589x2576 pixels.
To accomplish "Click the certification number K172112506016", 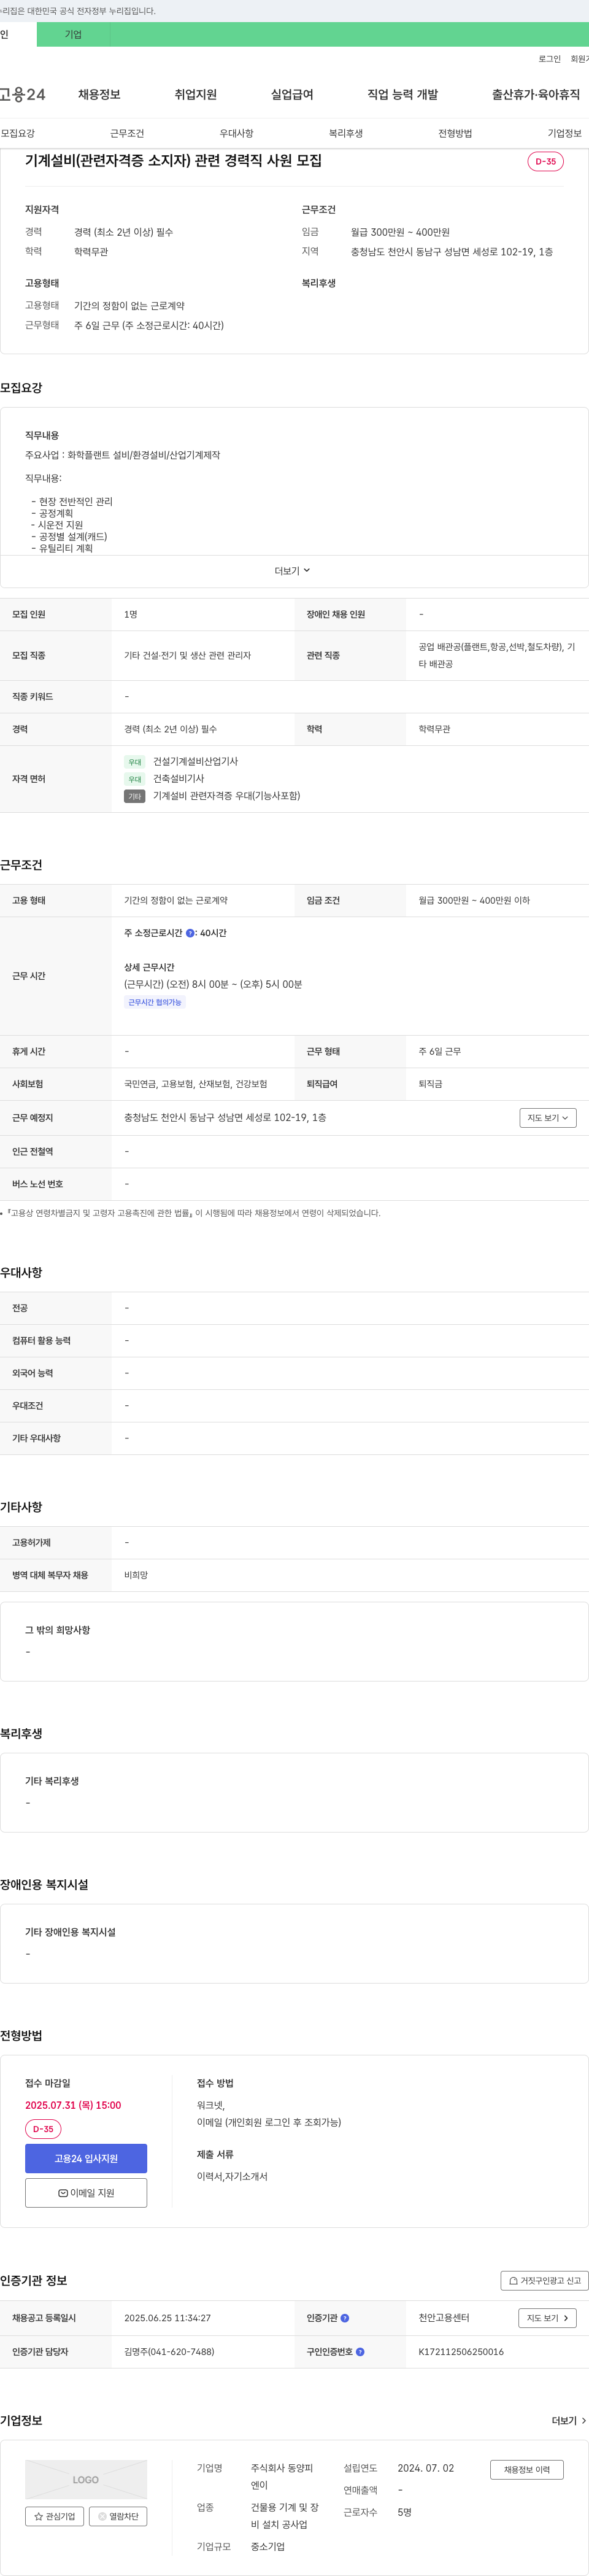I will tap(461, 2352).
